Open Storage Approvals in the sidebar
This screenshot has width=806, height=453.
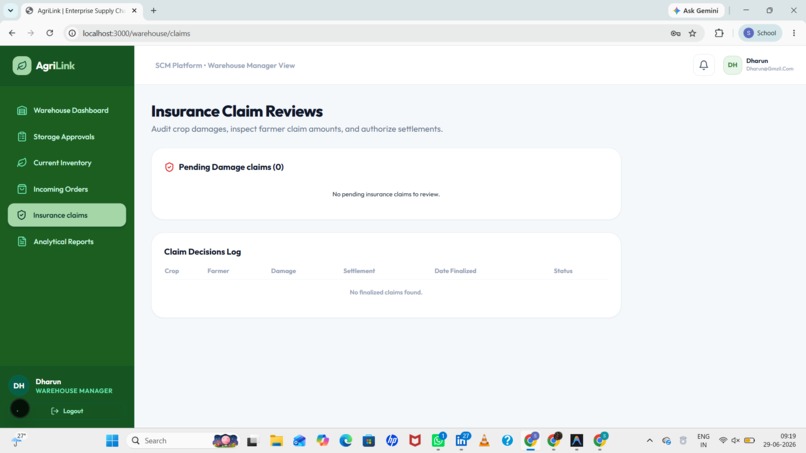(x=67, y=137)
